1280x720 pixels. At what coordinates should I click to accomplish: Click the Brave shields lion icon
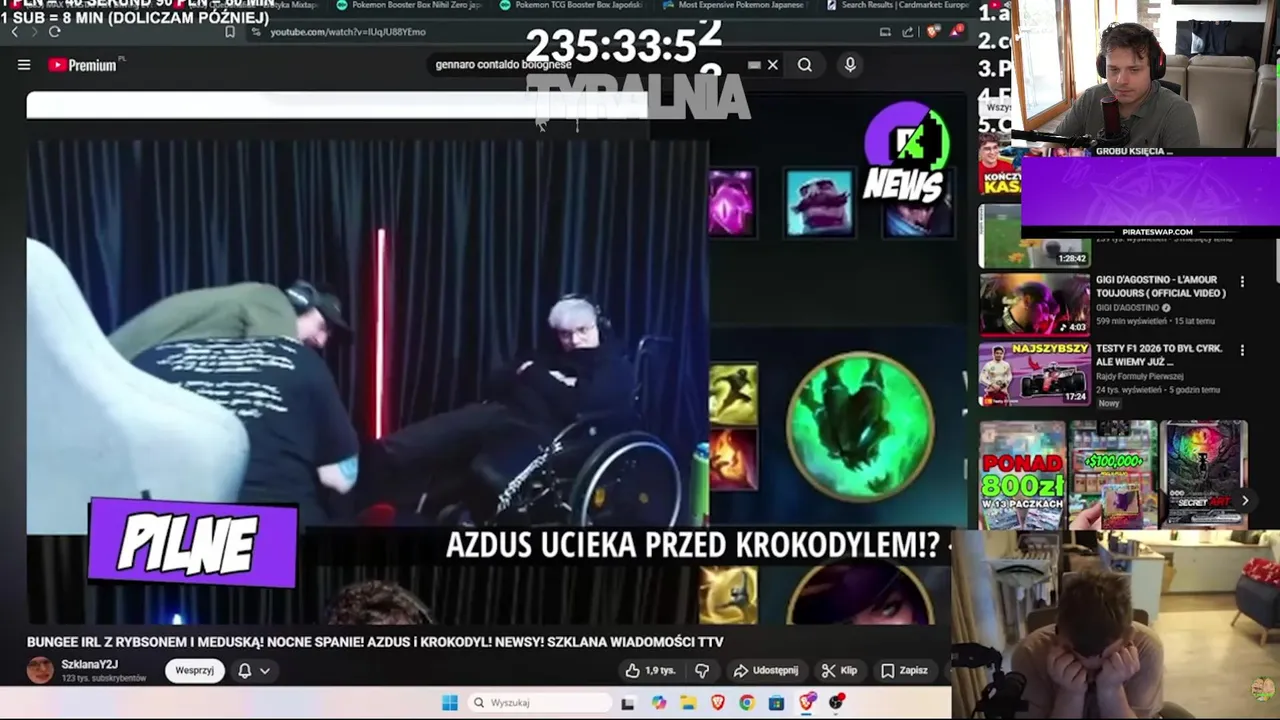click(932, 32)
